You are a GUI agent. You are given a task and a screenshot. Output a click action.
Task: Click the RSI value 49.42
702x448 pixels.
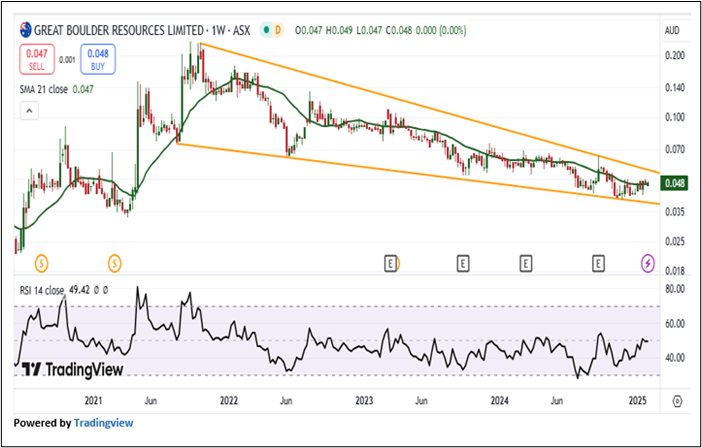pyautogui.click(x=80, y=290)
